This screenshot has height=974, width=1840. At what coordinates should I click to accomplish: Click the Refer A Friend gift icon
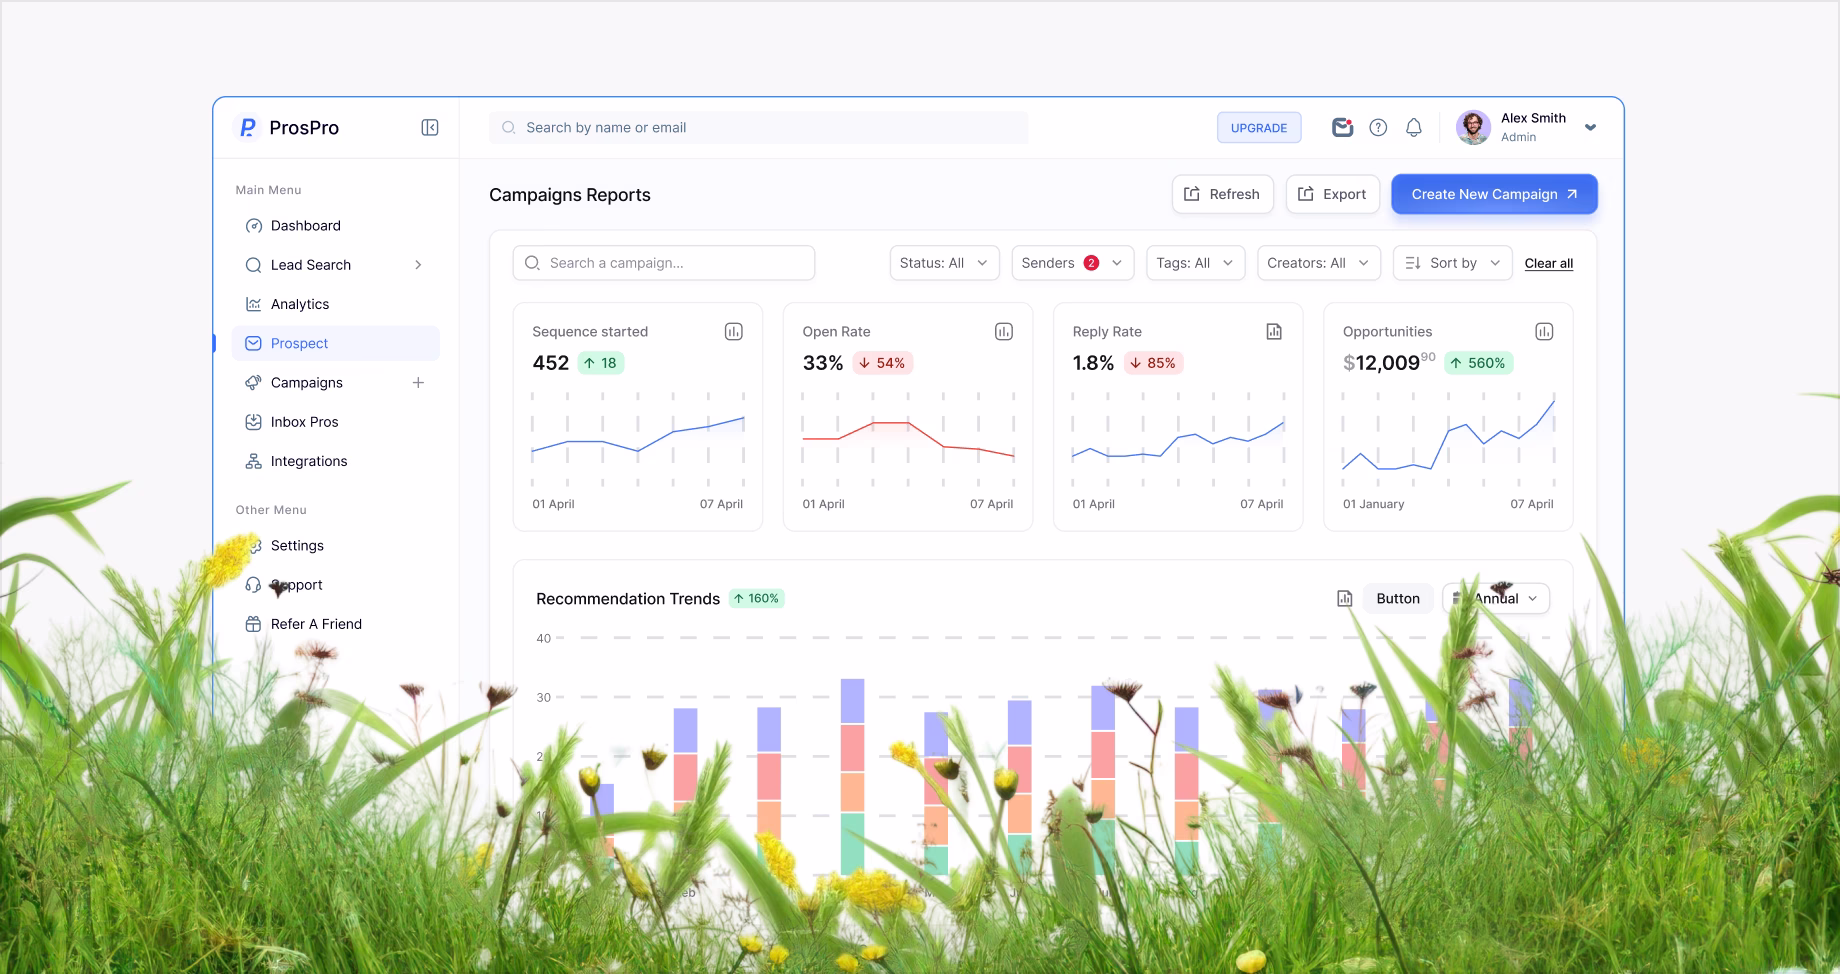click(254, 624)
